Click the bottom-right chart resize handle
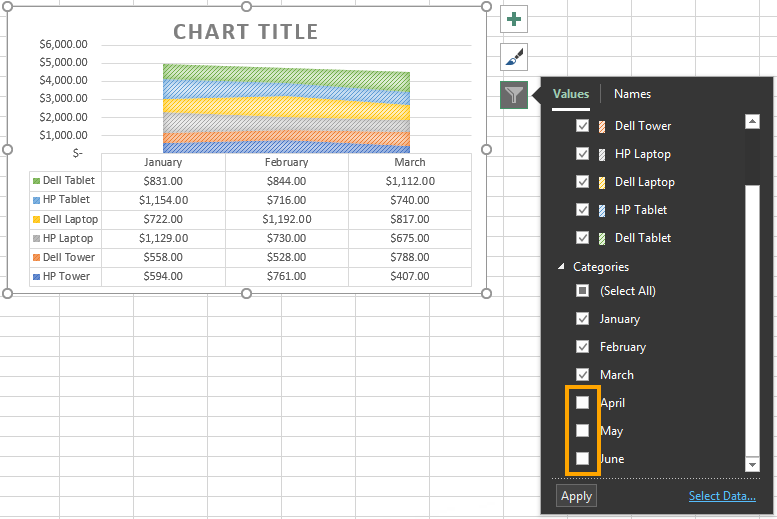Image resolution: width=777 pixels, height=519 pixels. pyautogui.click(x=487, y=293)
